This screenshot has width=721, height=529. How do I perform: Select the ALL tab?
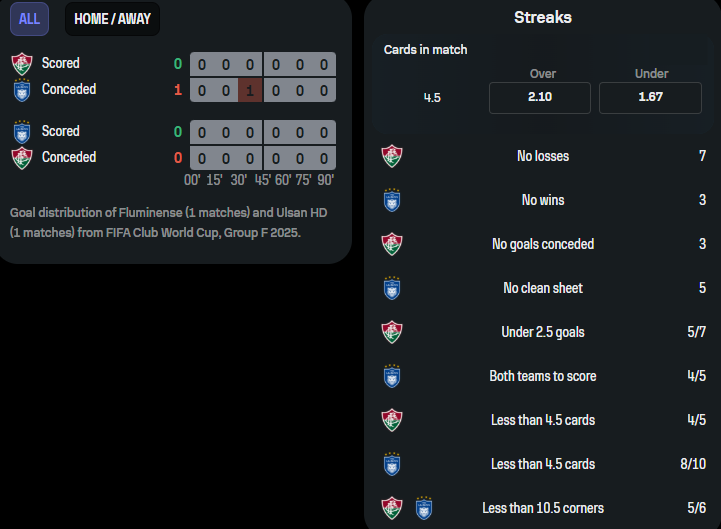[29, 19]
